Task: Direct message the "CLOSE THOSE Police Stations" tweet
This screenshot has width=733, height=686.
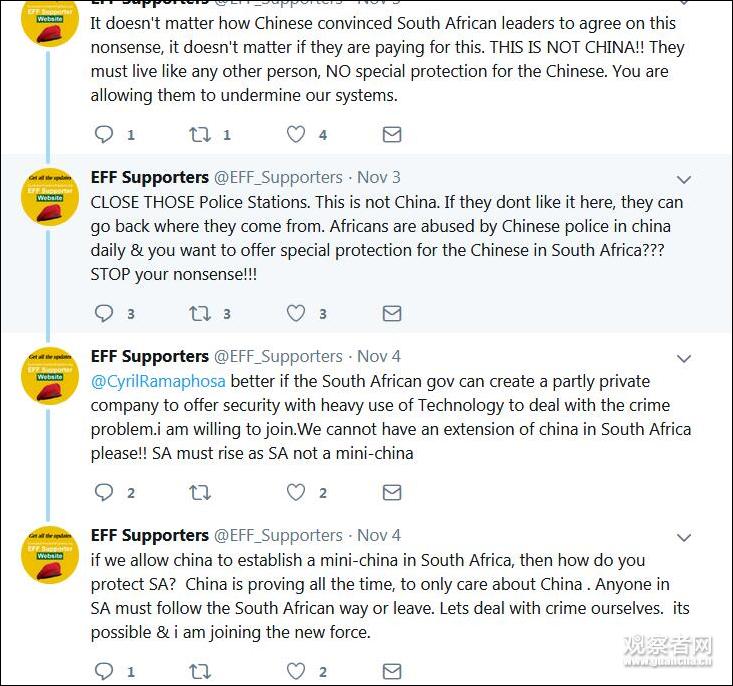Action: pyautogui.click(x=392, y=313)
